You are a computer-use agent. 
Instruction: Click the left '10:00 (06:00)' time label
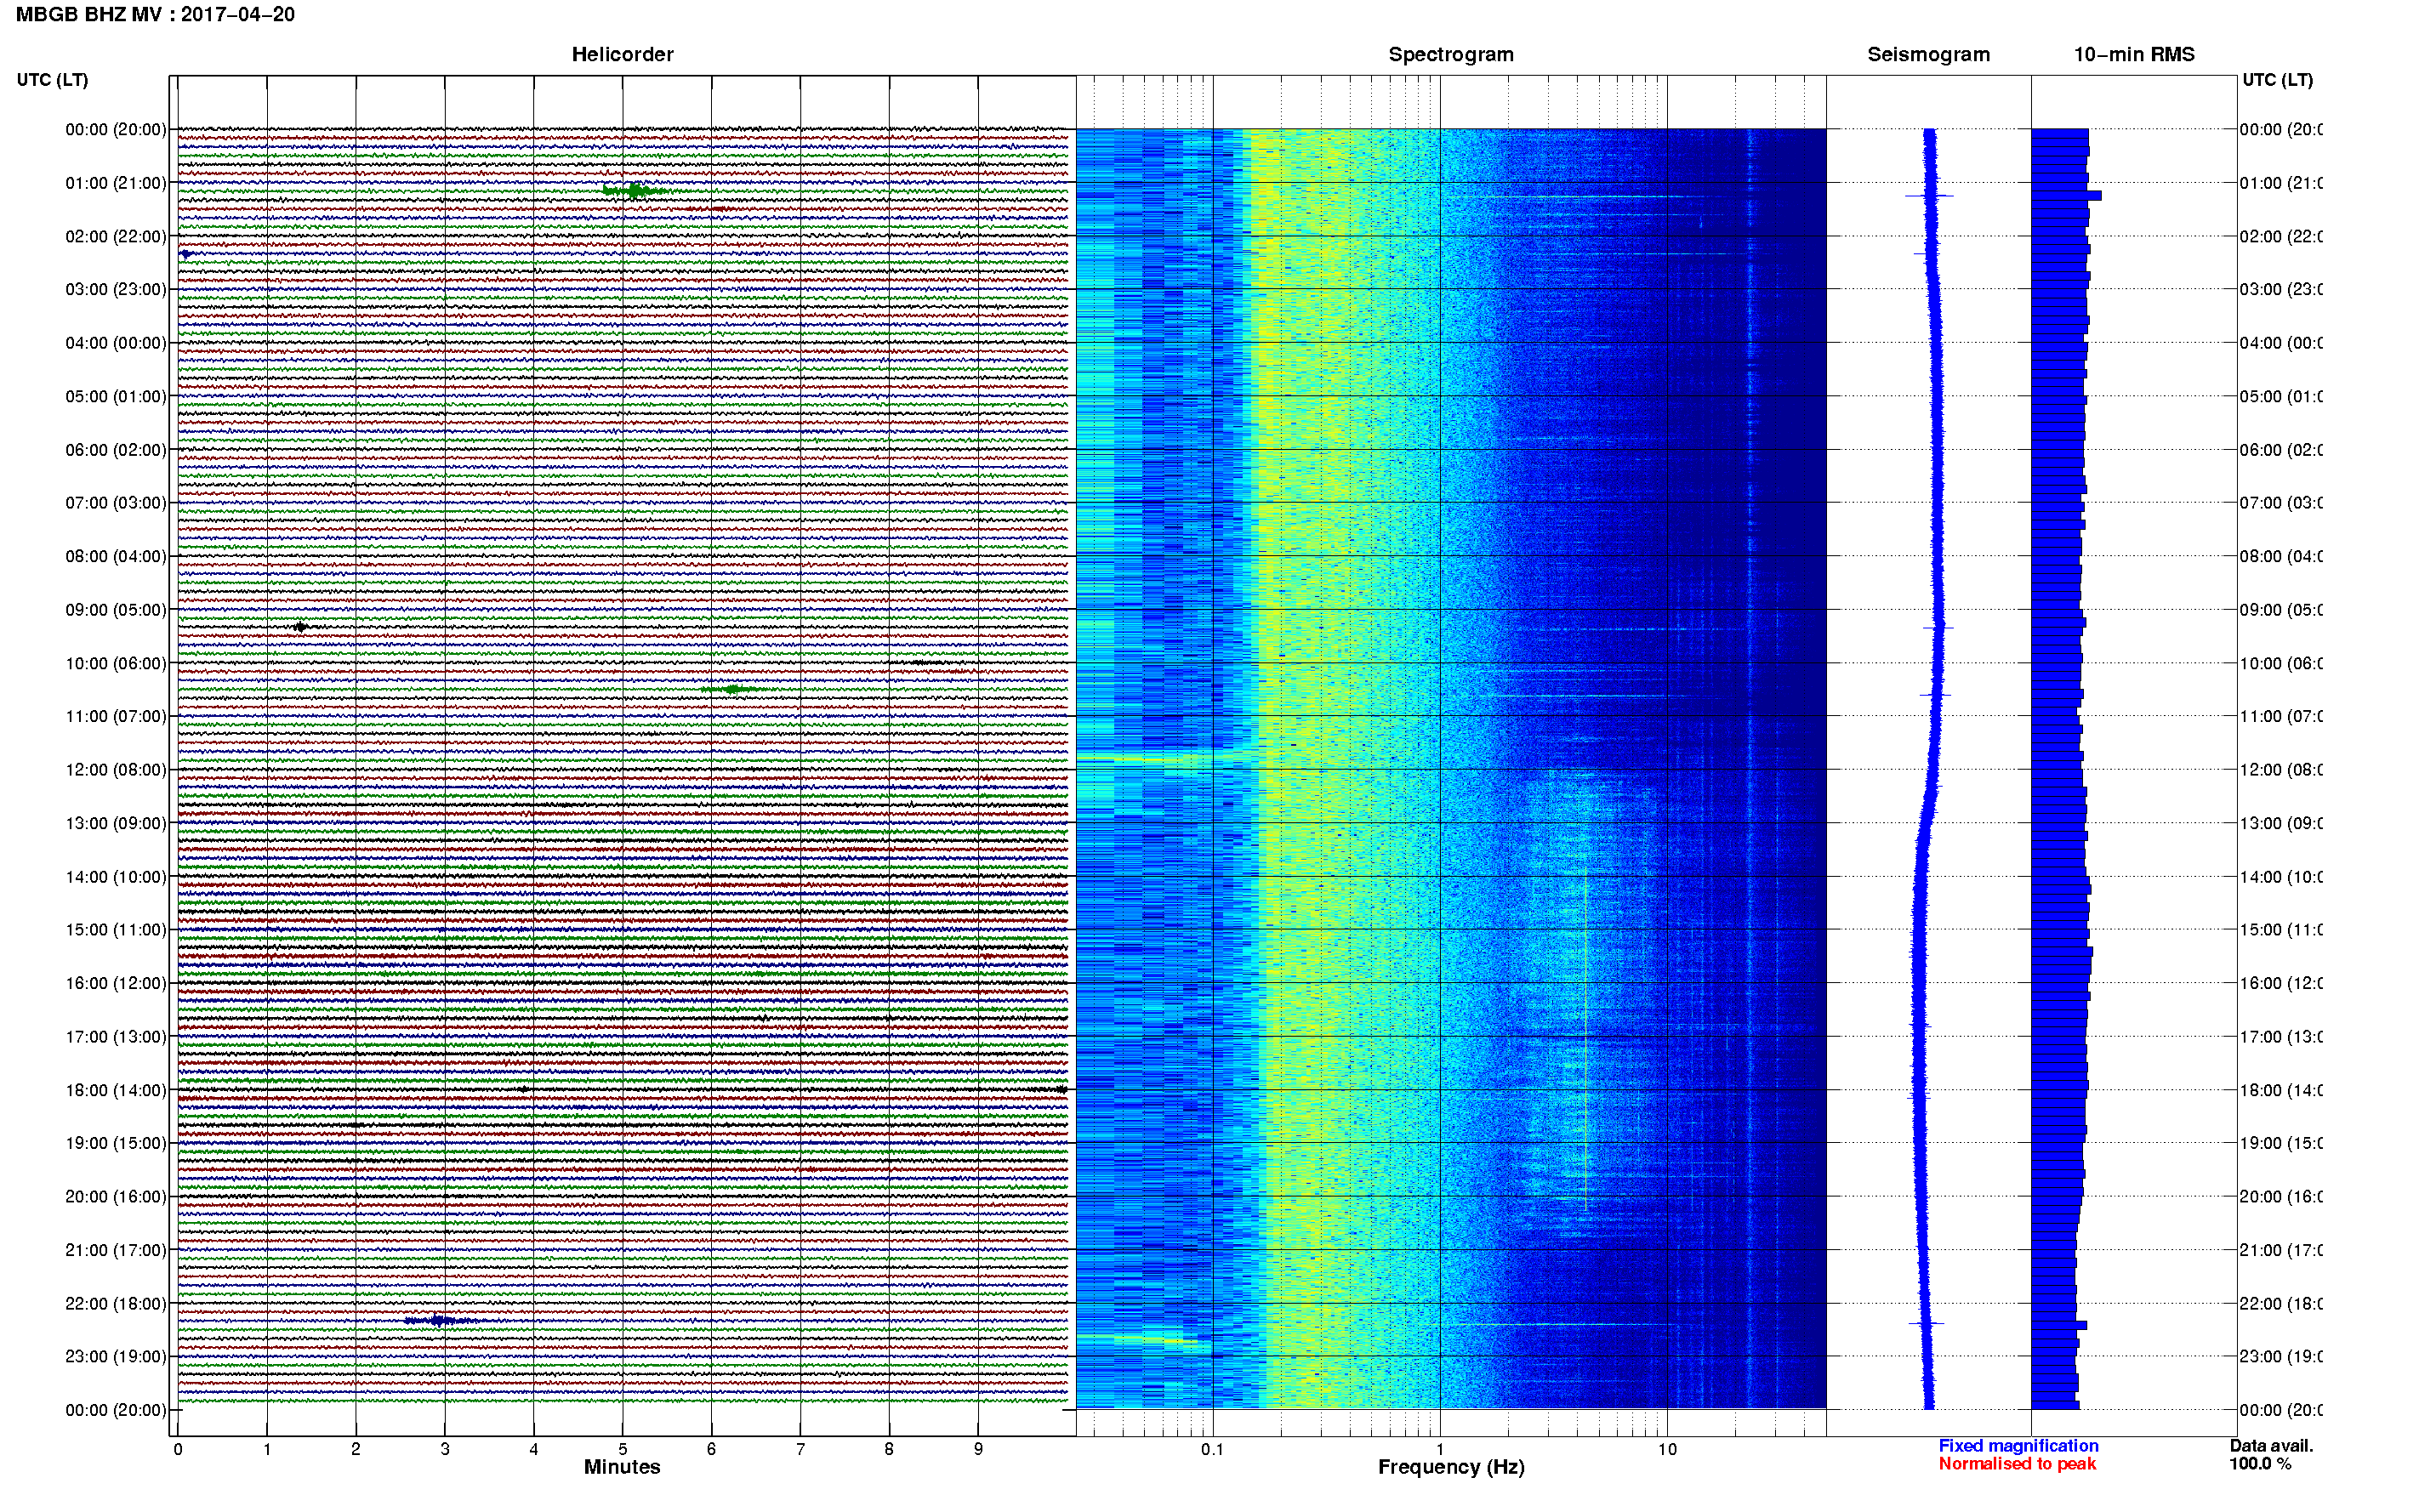(x=116, y=663)
